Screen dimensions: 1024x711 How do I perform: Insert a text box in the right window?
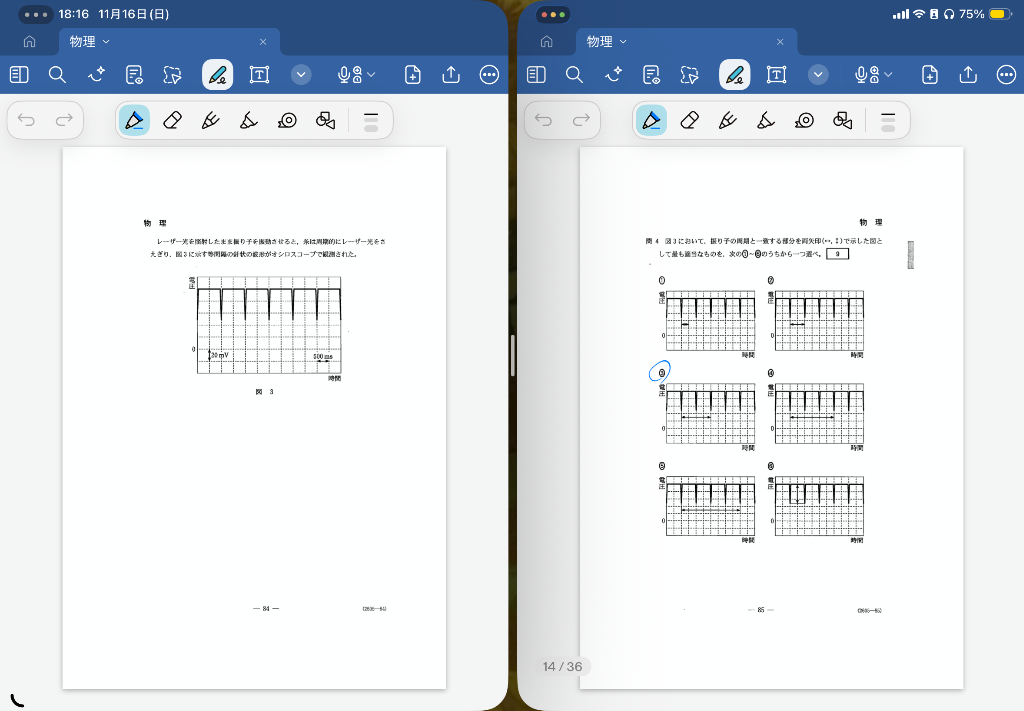(x=776, y=75)
